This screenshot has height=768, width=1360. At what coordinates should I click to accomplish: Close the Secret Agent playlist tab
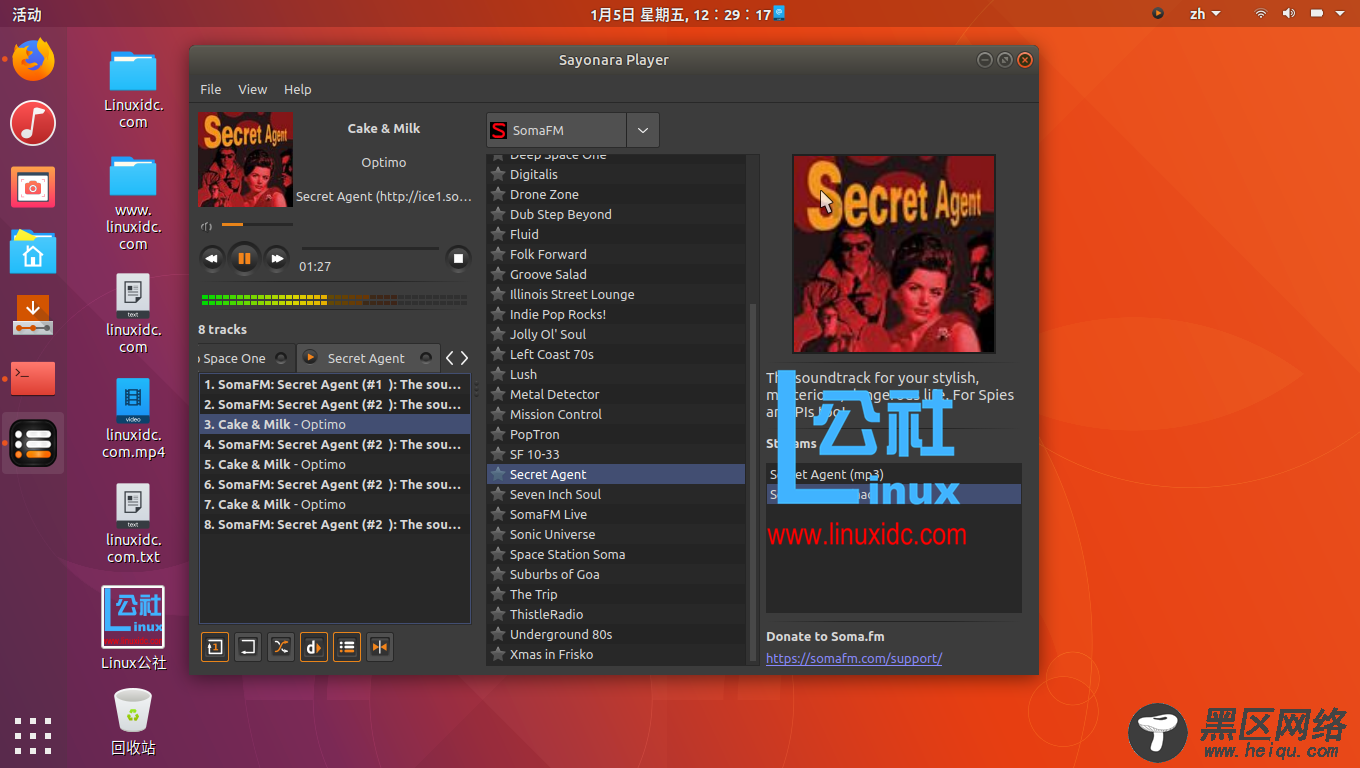[x=427, y=358]
